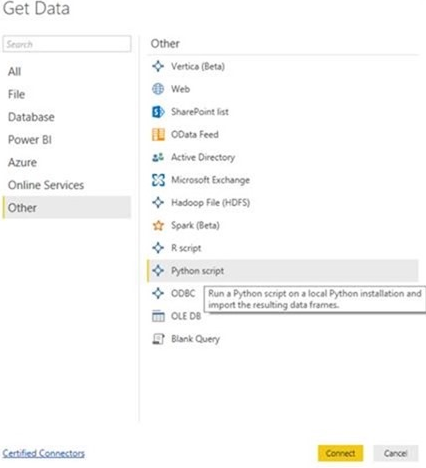
Task: Click the Microsoft Exchange icon
Action: [158, 180]
